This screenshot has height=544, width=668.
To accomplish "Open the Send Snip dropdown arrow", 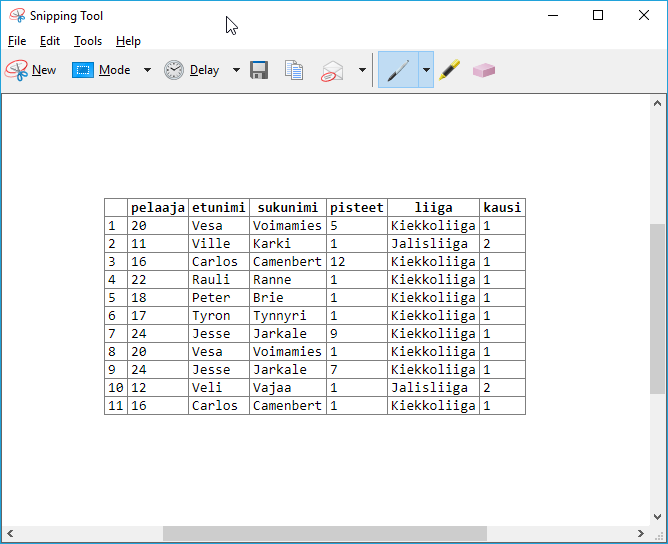I will point(362,70).
